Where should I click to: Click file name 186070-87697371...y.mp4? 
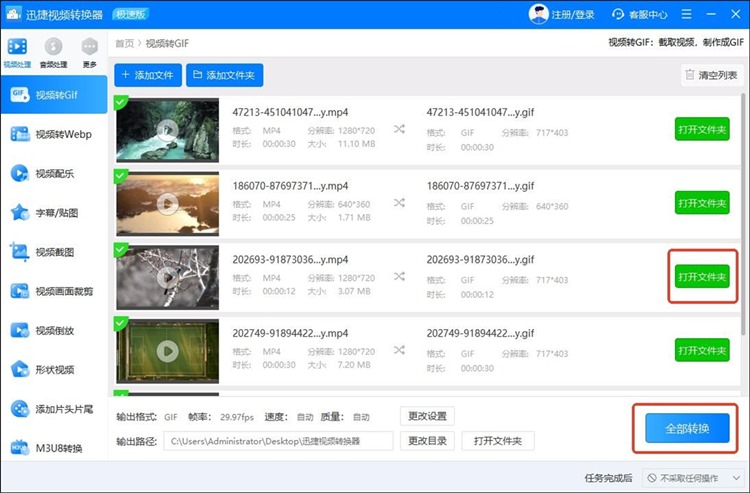pyautogui.click(x=290, y=186)
